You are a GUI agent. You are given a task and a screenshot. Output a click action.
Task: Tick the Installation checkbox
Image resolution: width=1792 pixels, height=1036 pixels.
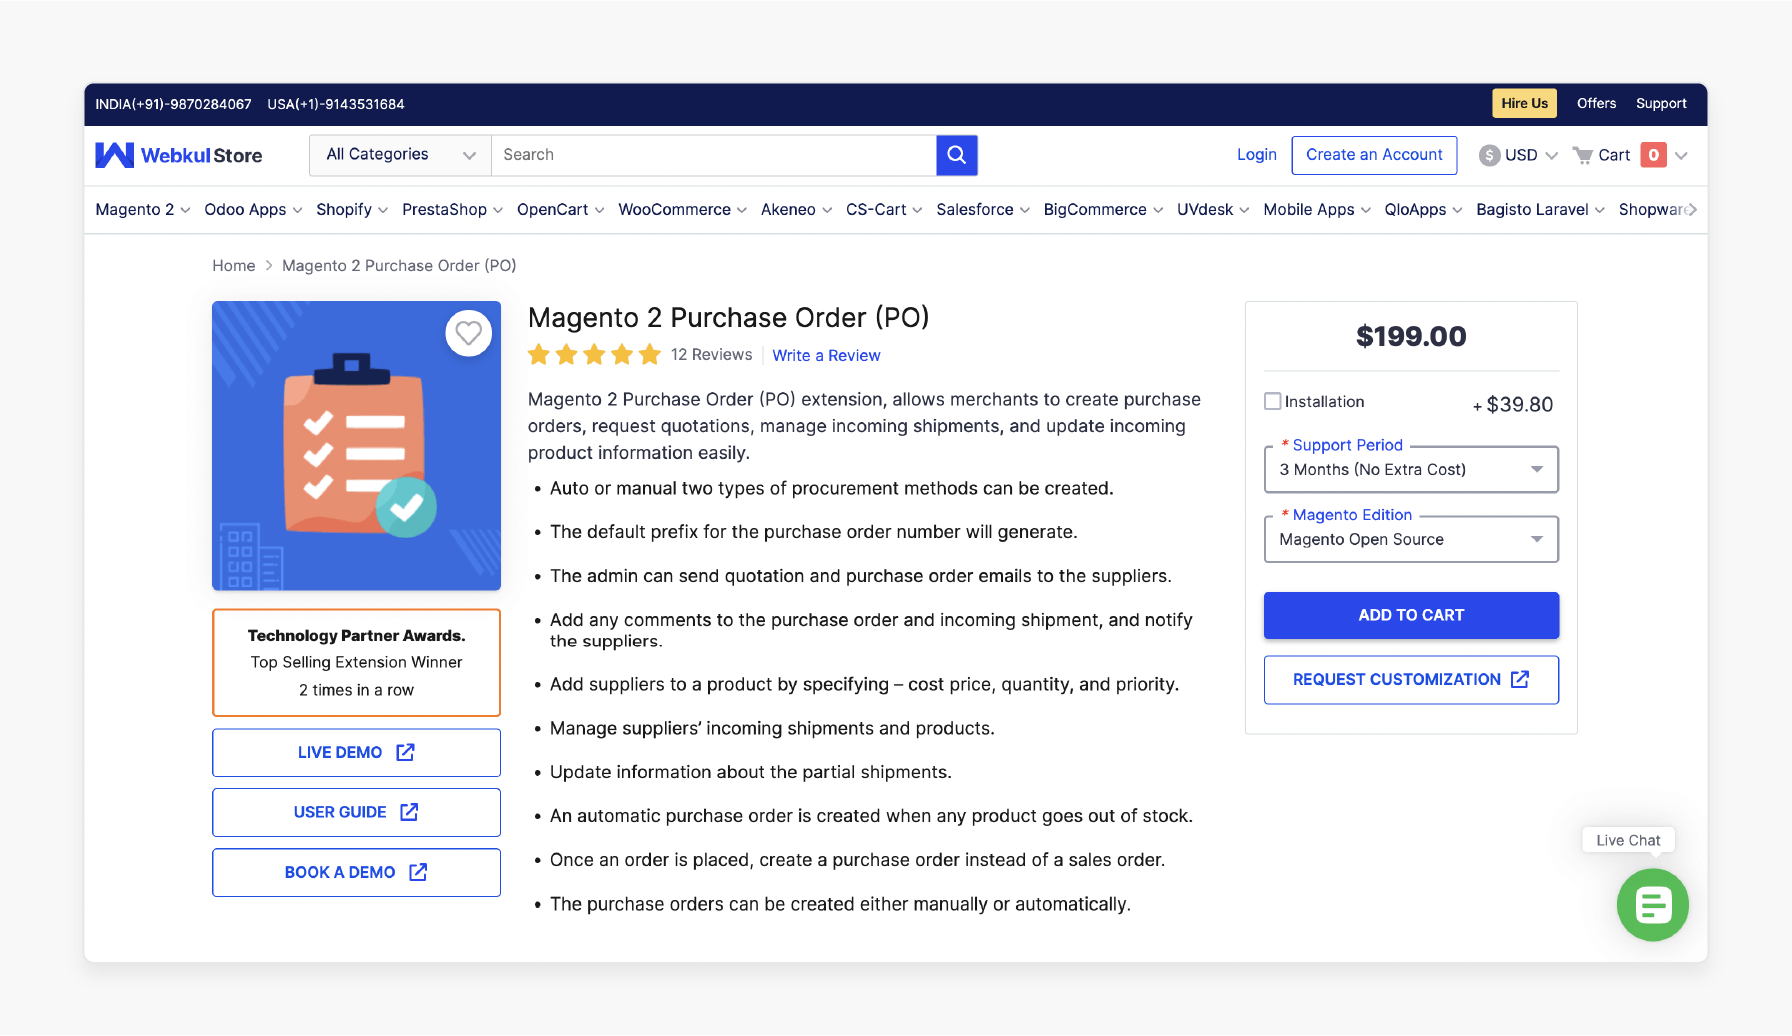(1273, 401)
